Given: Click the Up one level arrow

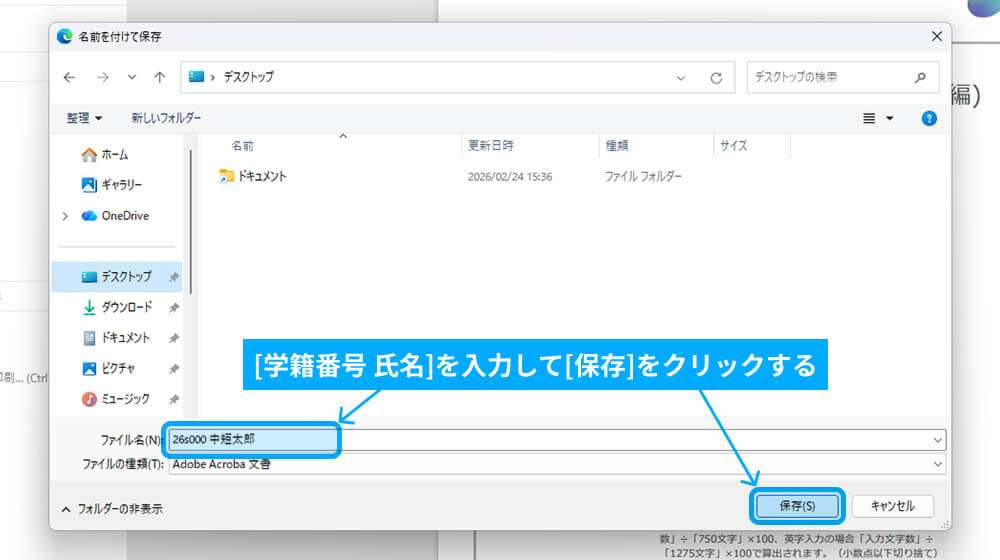Looking at the screenshot, I should [159, 77].
